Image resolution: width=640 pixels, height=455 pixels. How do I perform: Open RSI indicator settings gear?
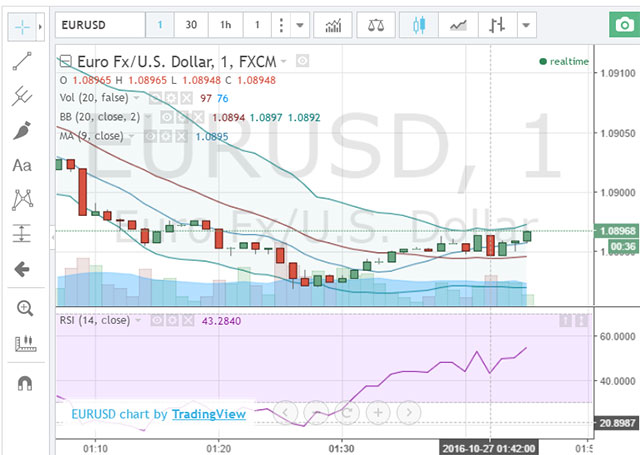coord(173,321)
